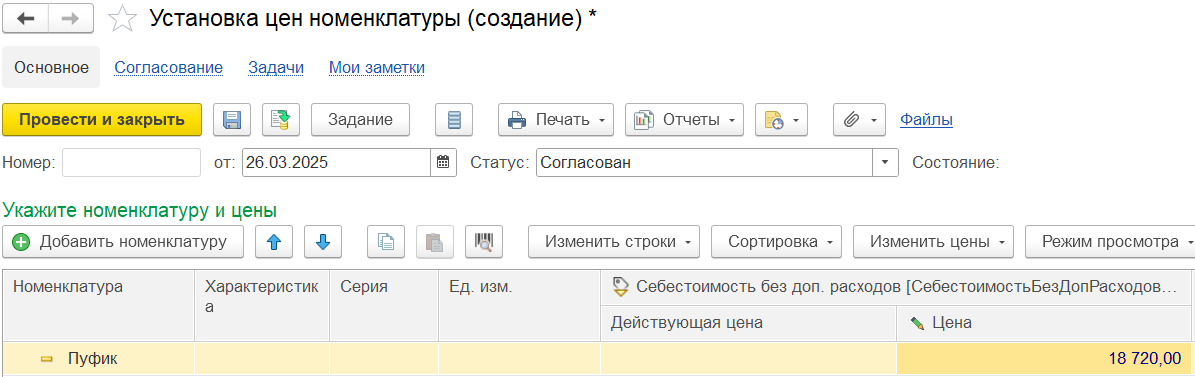Click the Задание button
Image resolution: width=1195 pixels, height=377 pixels.
pyautogui.click(x=360, y=120)
